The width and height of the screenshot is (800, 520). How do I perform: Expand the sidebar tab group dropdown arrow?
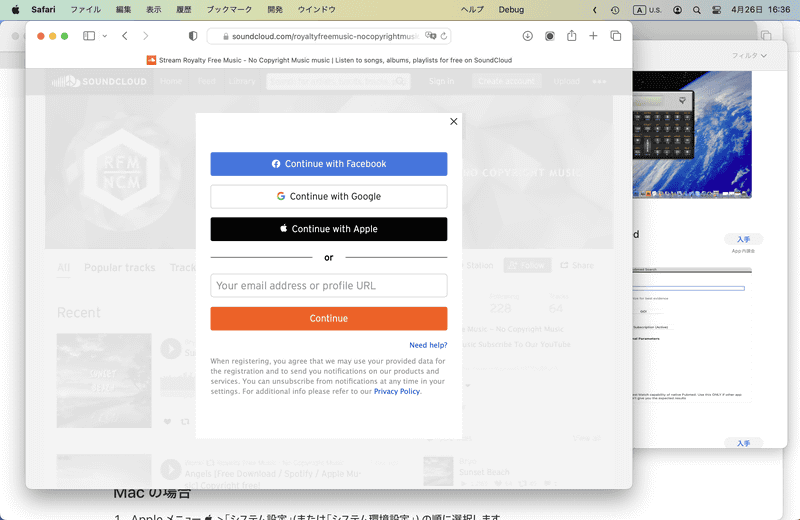[x=105, y=36]
